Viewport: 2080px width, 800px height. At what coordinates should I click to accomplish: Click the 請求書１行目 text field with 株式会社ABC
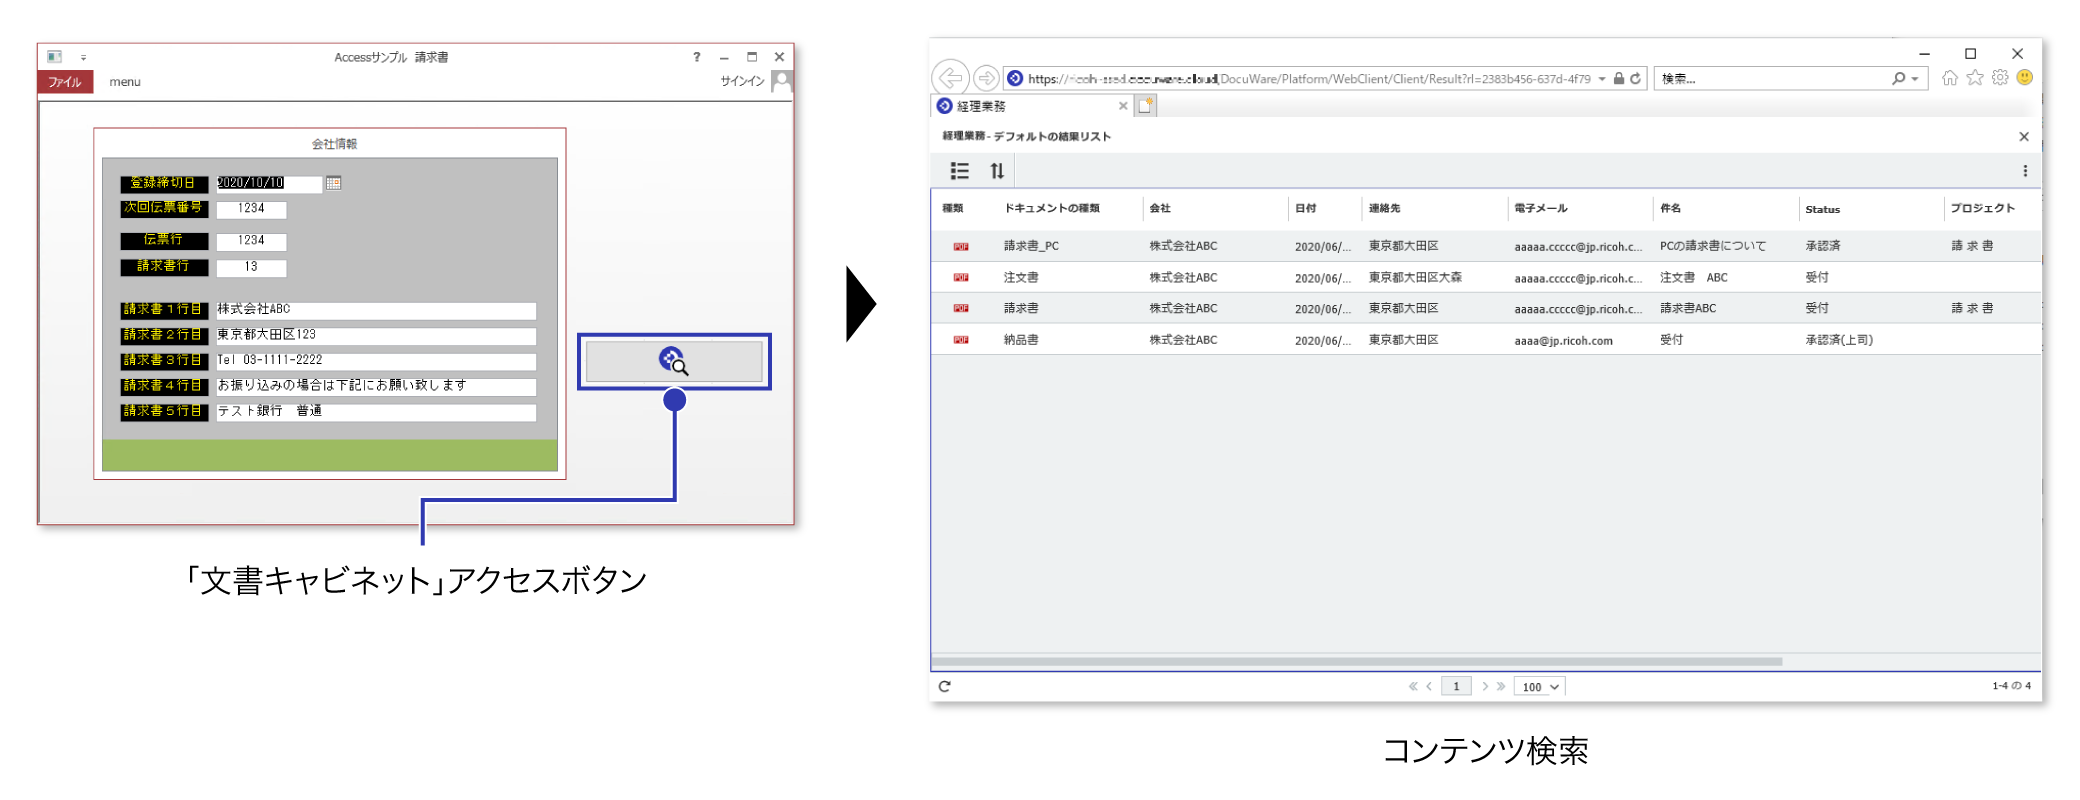375,311
